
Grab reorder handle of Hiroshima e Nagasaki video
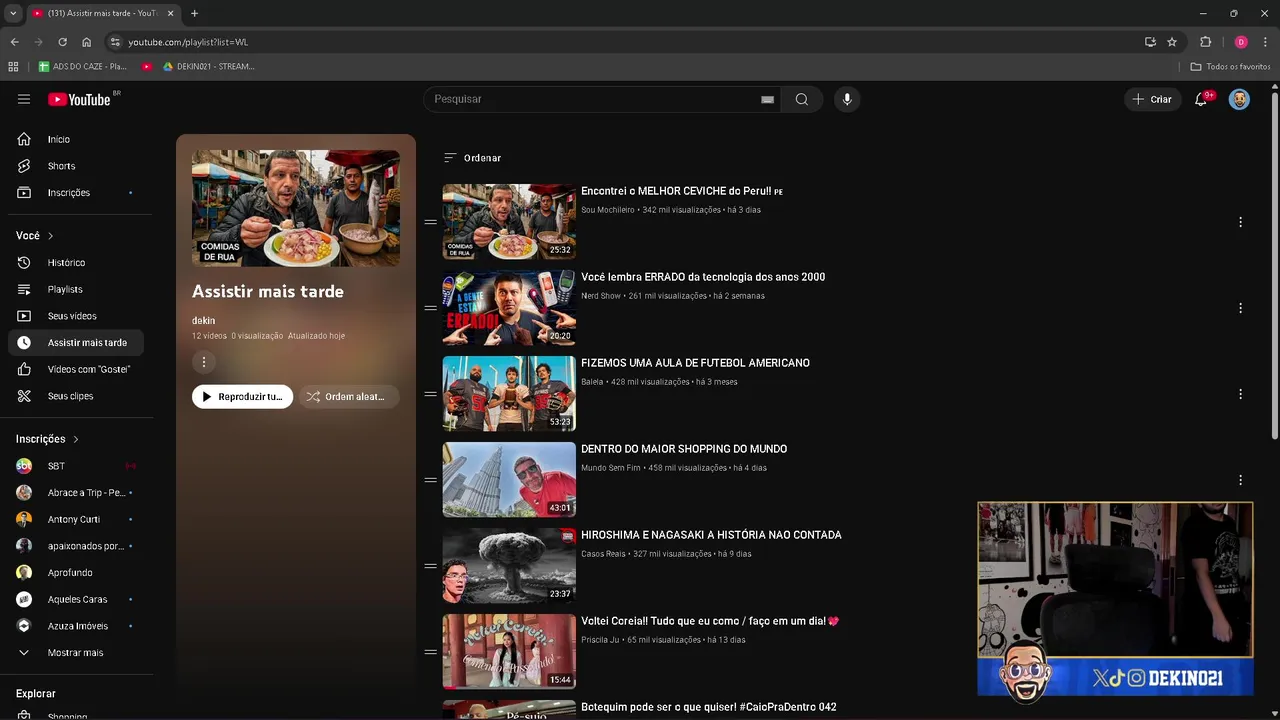click(430, 566)
